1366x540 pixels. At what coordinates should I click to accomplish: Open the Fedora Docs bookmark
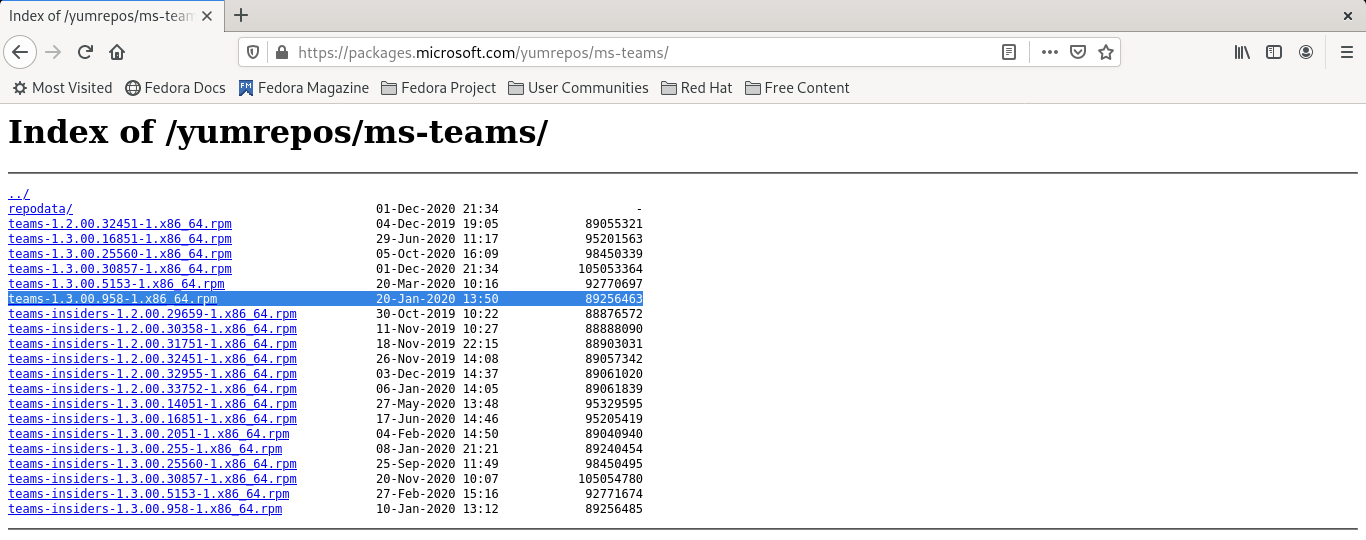tap(175, 88)
